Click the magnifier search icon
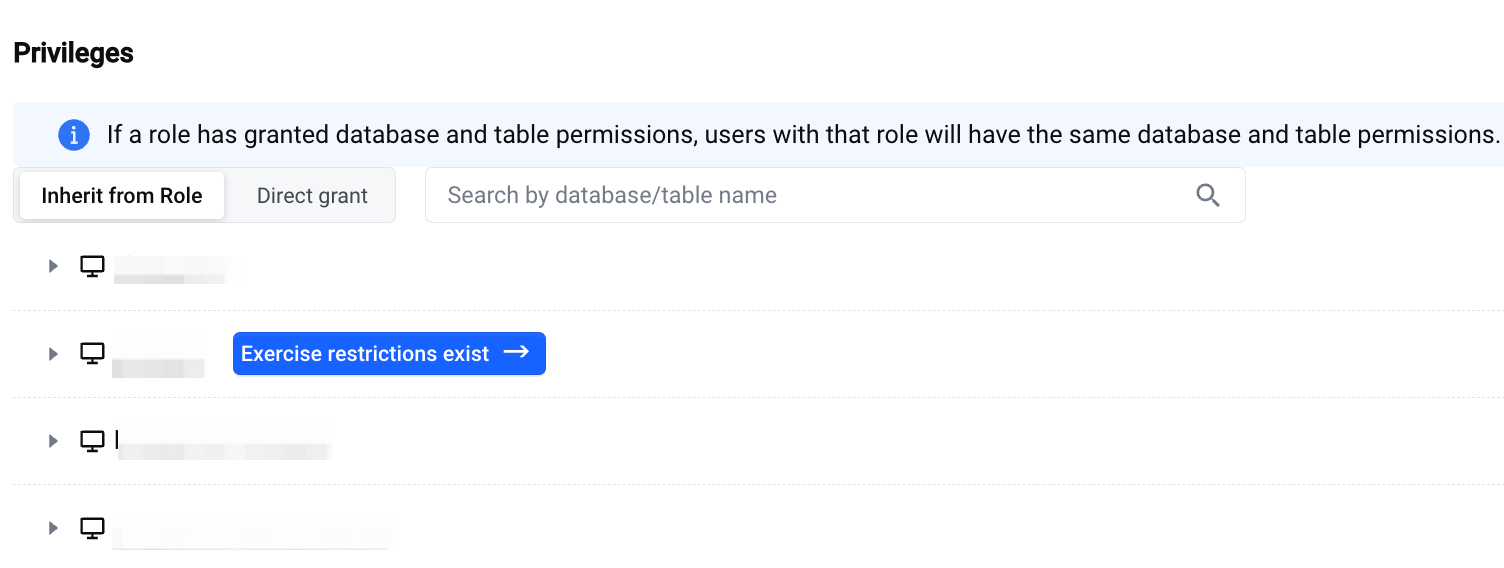The height and width of the screenshot is (568, 1504). [x=1208, y=195]
